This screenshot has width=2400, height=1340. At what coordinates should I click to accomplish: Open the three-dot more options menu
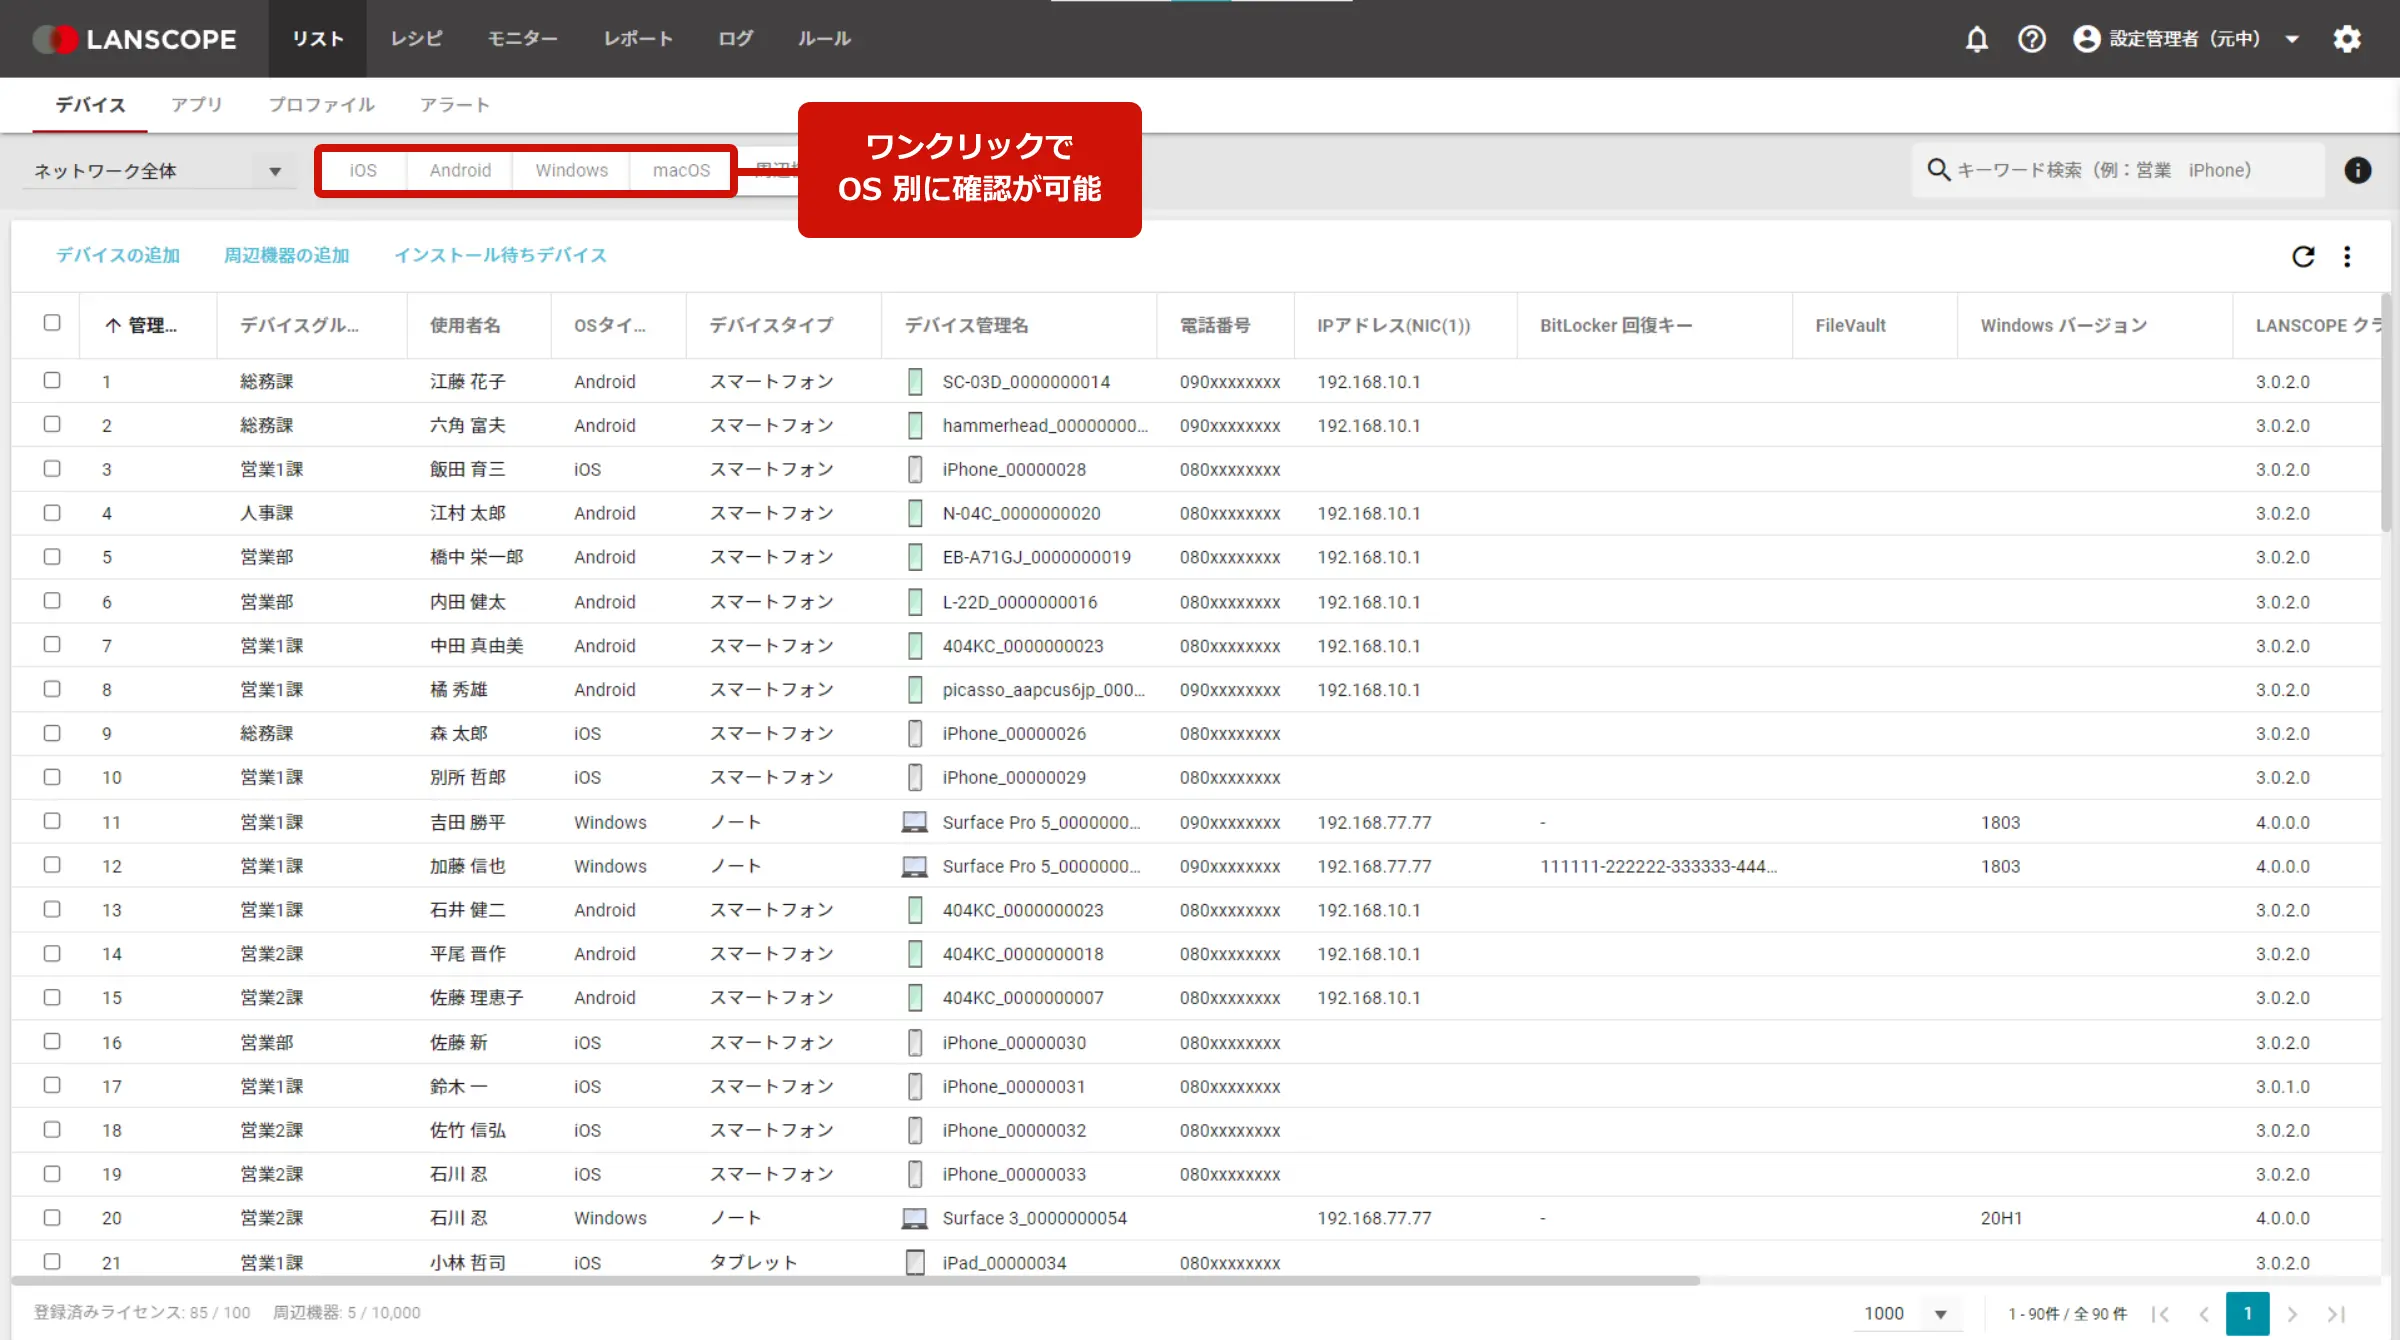click(2347, 257)
